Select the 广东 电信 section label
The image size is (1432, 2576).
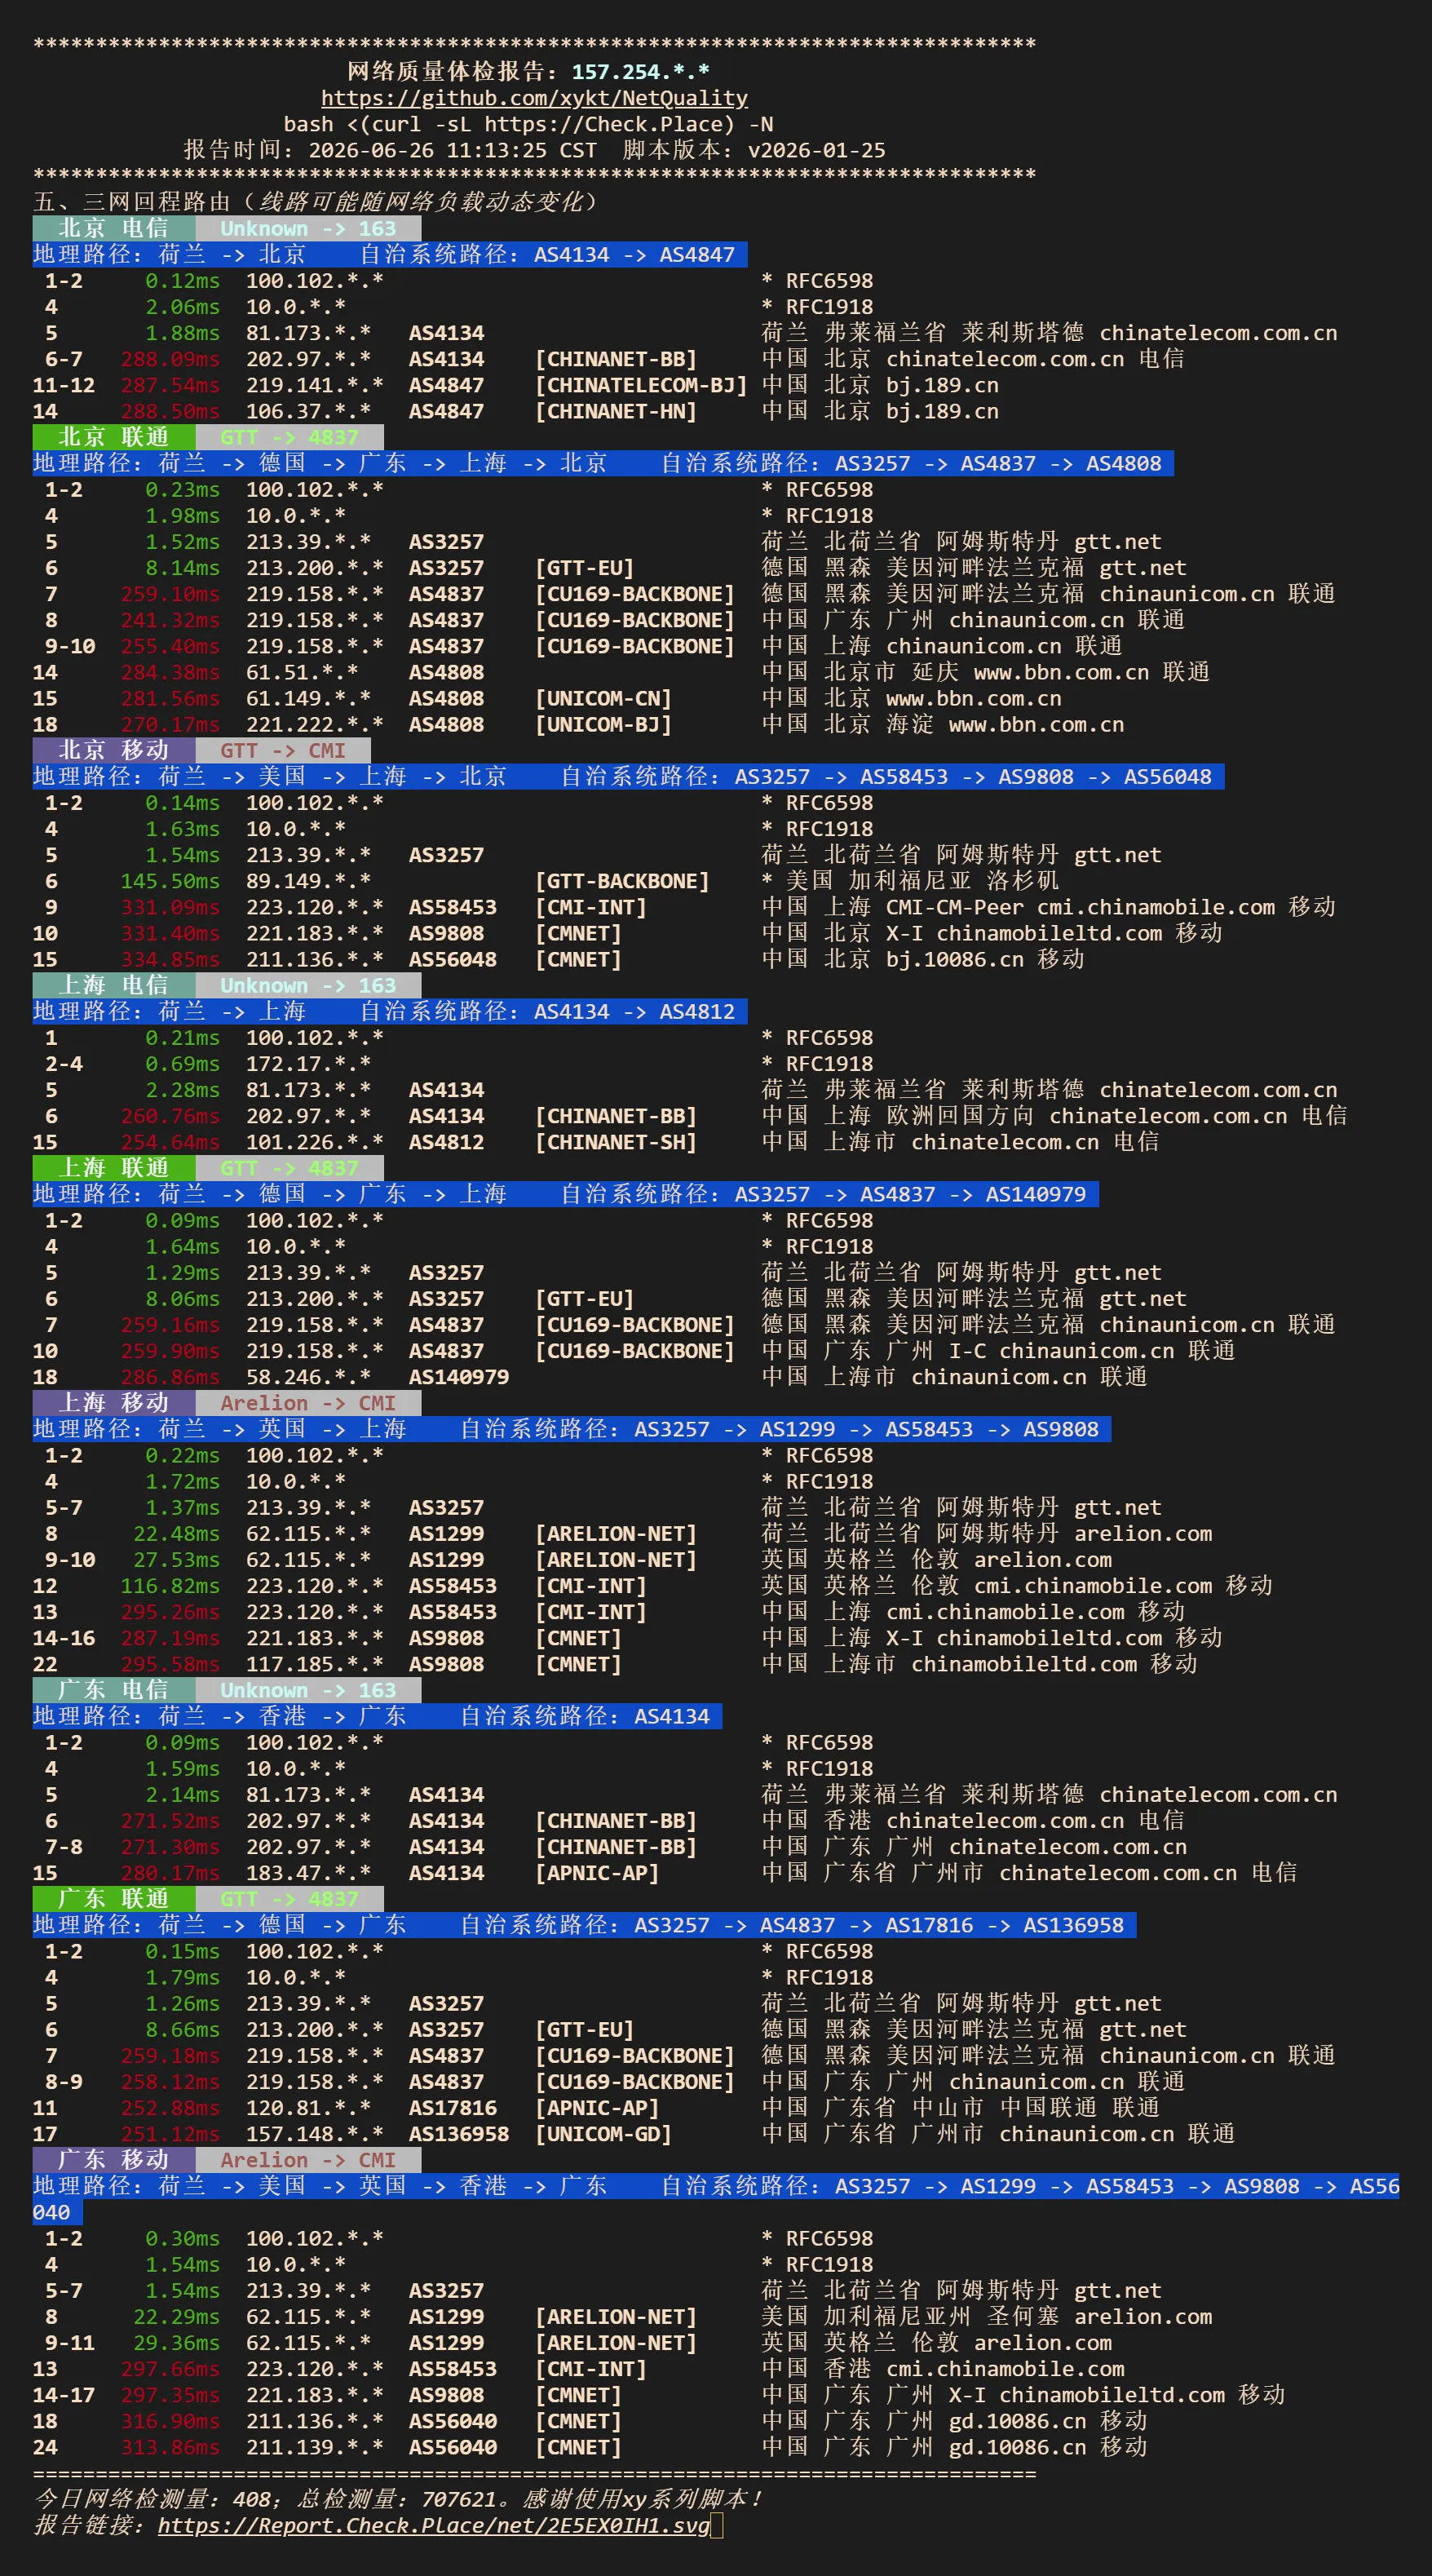point(113,1690)
